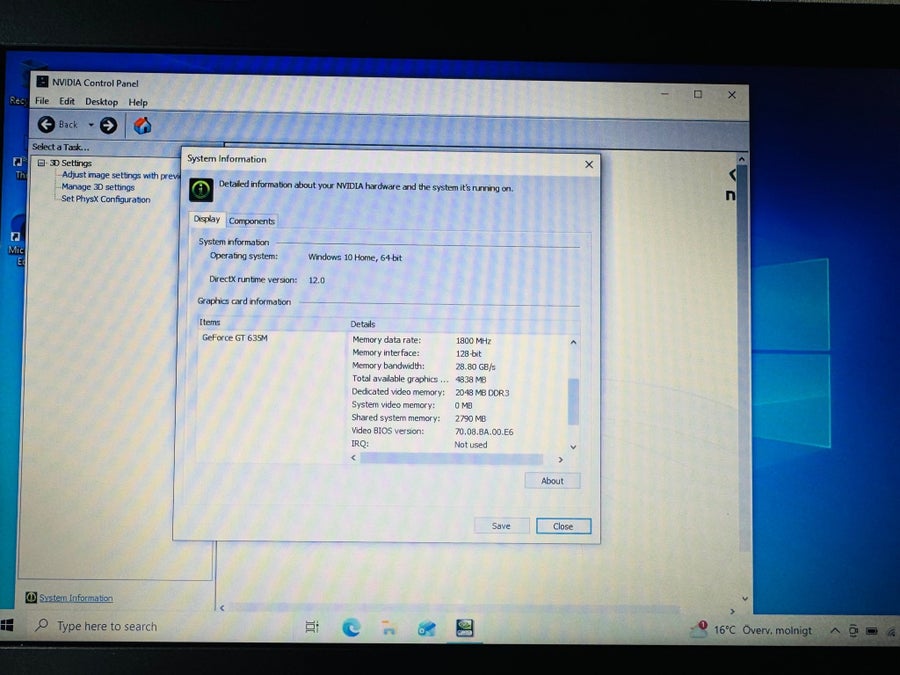The width and height of the screenshot is (900, 675).
Task: Maximize the NVIDIA Control Panel window
Action: pyautogui.click(x=698, y=94)
